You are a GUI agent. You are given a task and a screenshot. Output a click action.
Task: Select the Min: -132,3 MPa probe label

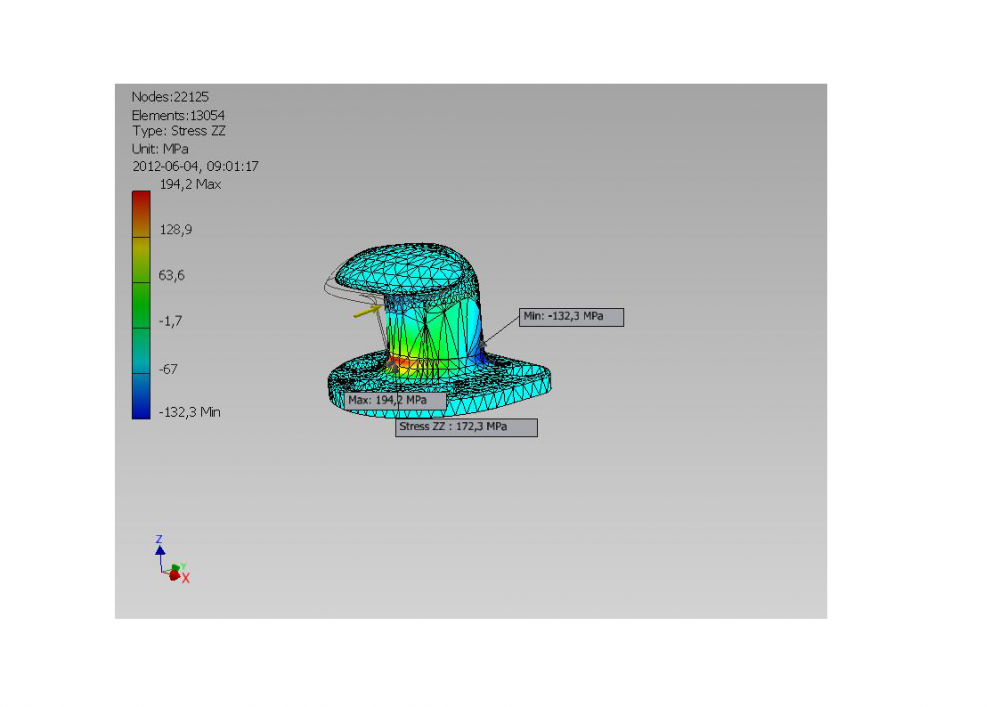tap(572, 317)
